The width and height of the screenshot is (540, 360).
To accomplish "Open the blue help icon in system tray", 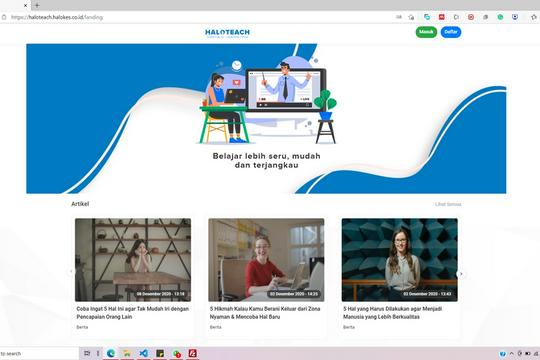I will 502,354.
